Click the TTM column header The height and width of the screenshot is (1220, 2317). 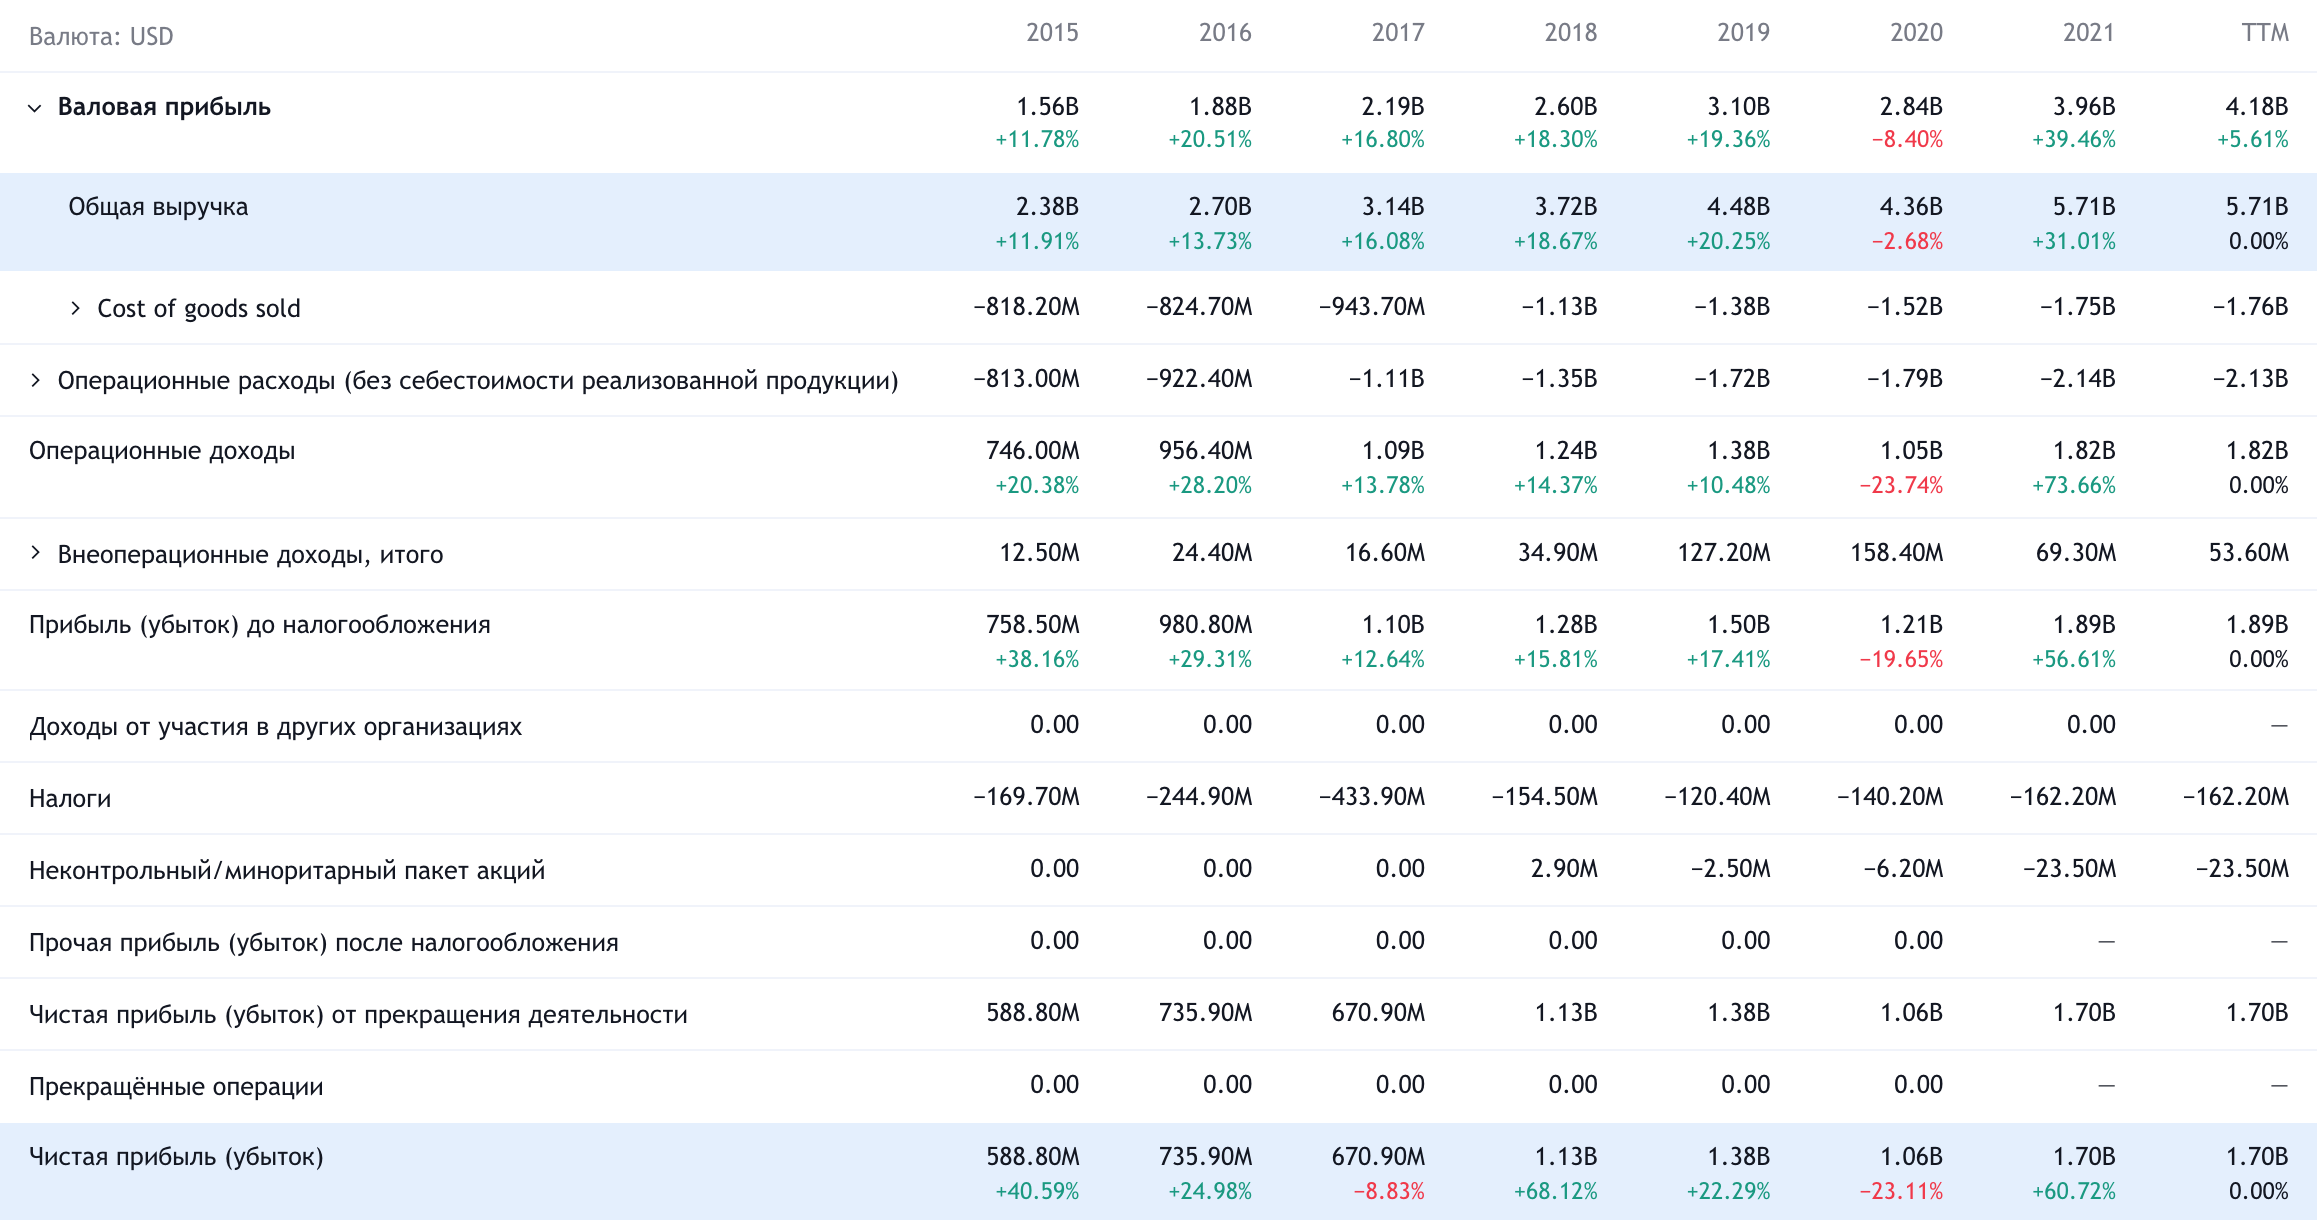[2265, 33]
